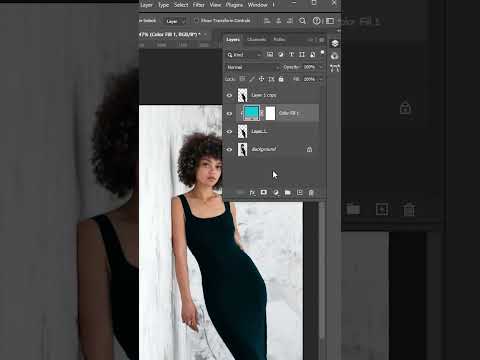
Task: Open the Type menu
Action: [163, 5]
